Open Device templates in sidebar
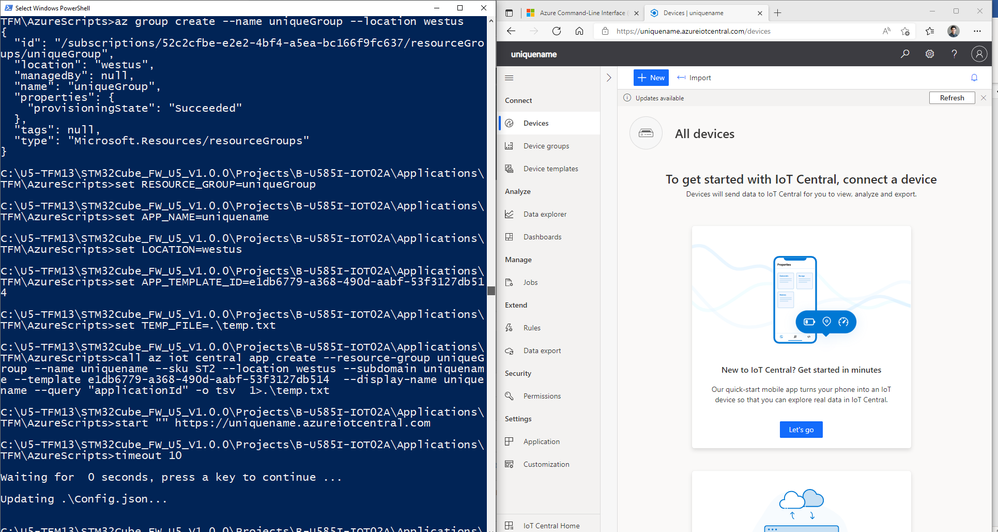998x532 pixels. pos(549,169)
